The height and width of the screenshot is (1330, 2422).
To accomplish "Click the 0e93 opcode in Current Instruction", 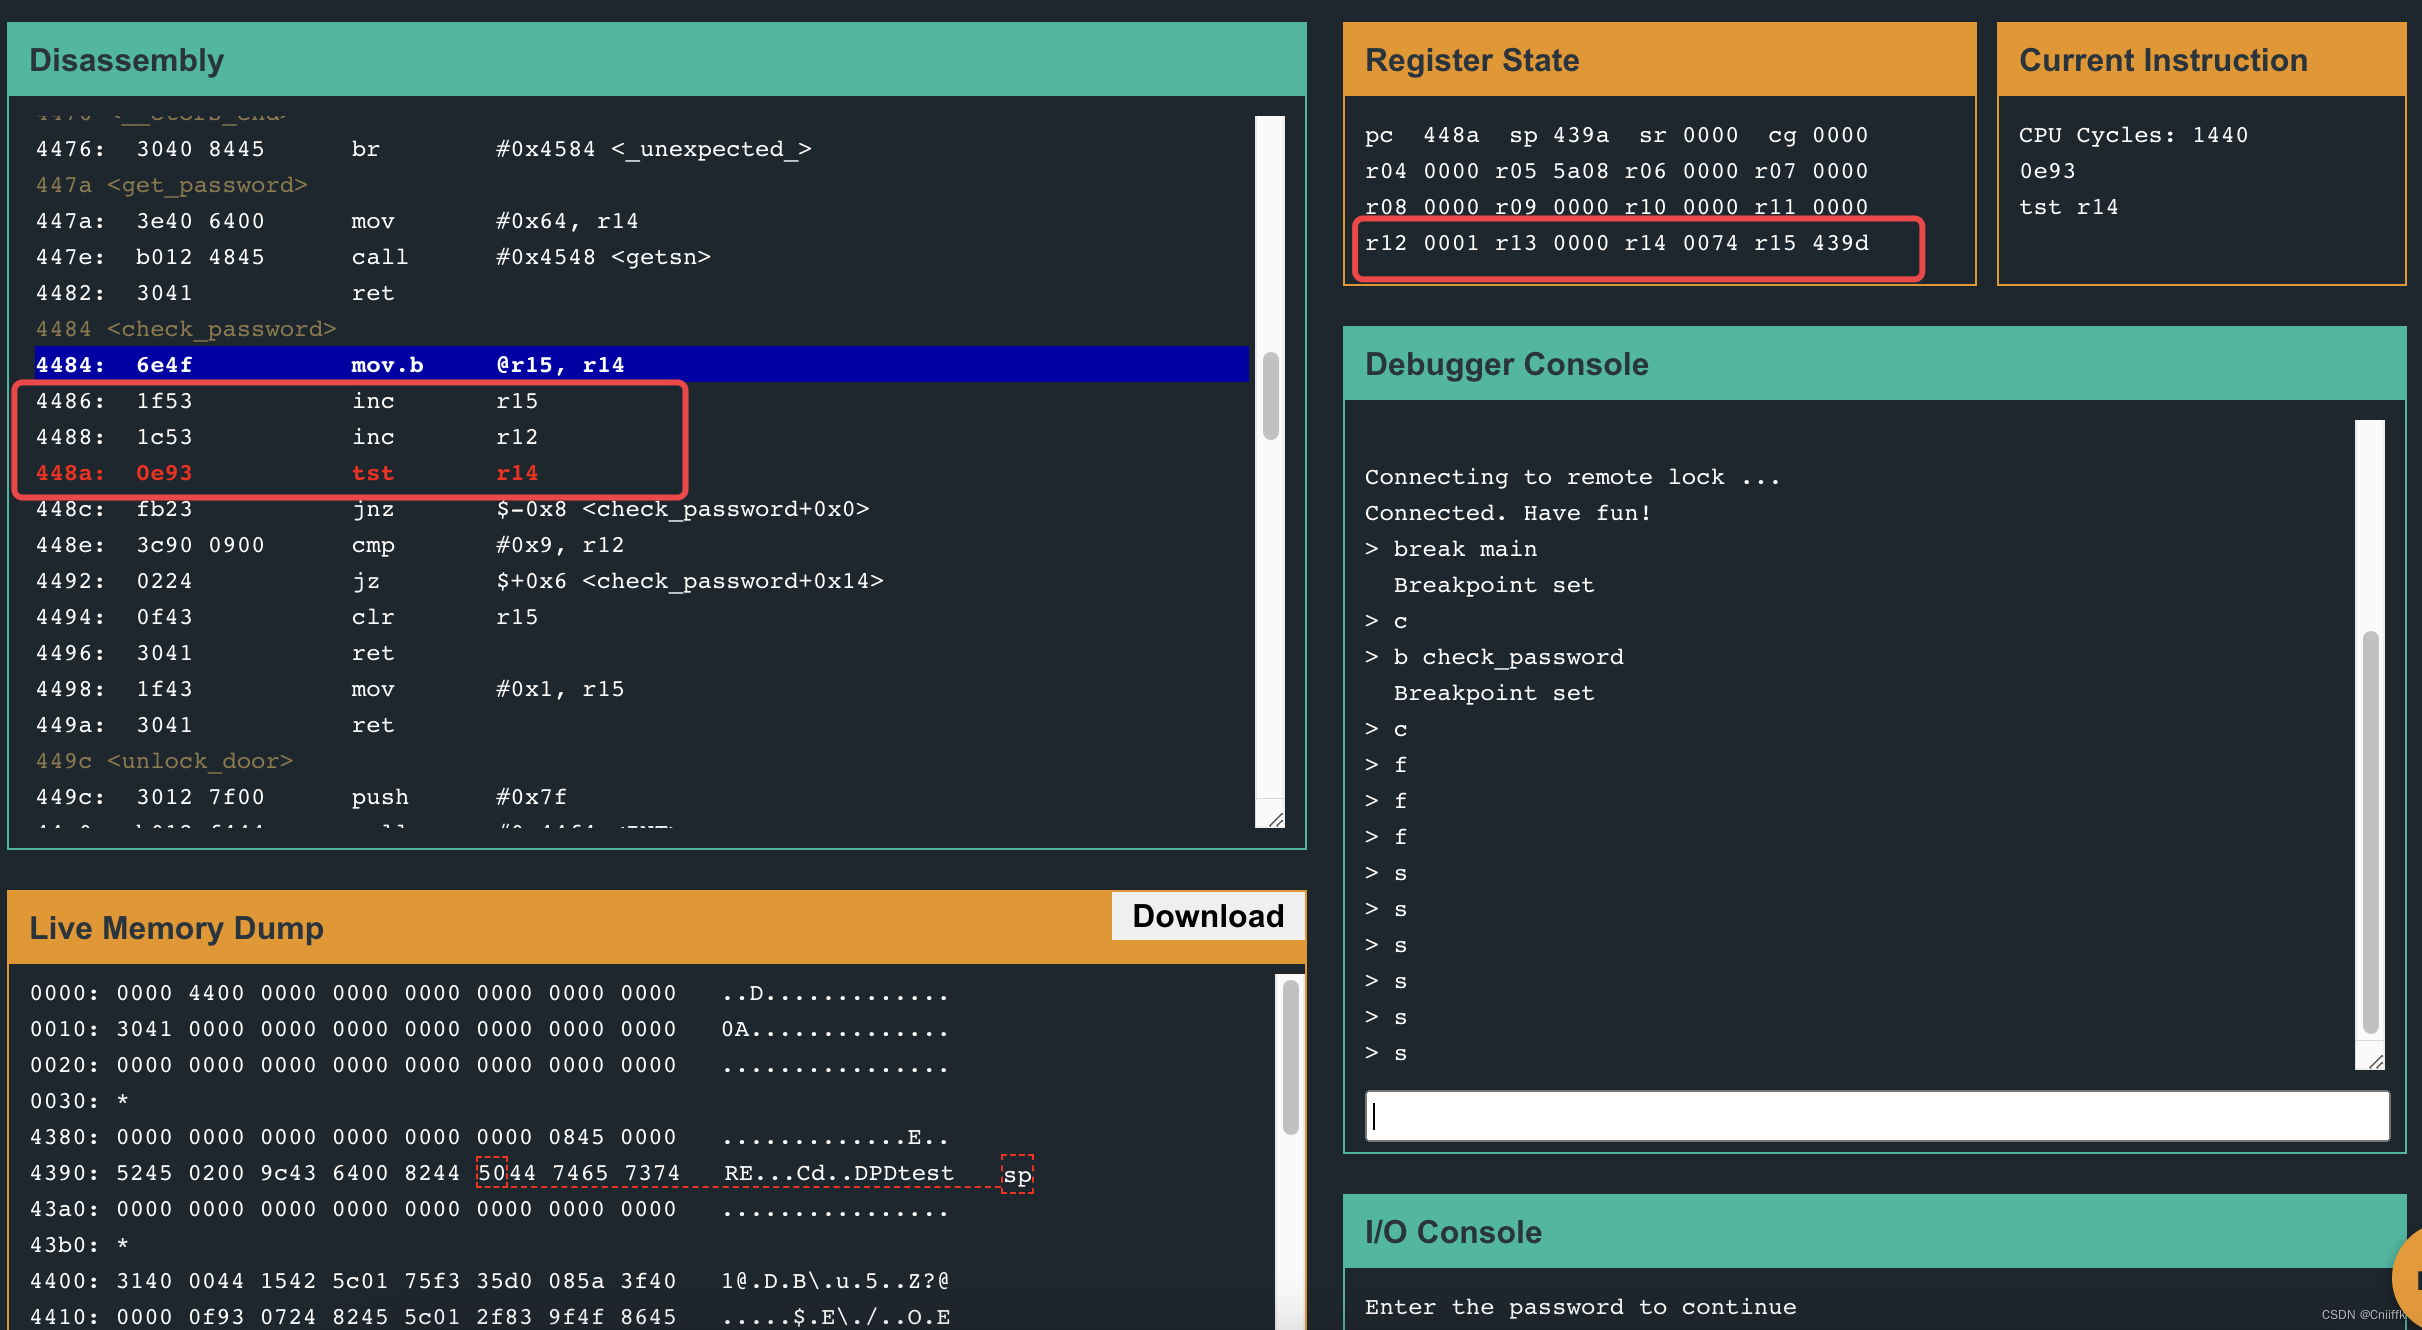I will pyautogui.click(x=2047, y=171).
